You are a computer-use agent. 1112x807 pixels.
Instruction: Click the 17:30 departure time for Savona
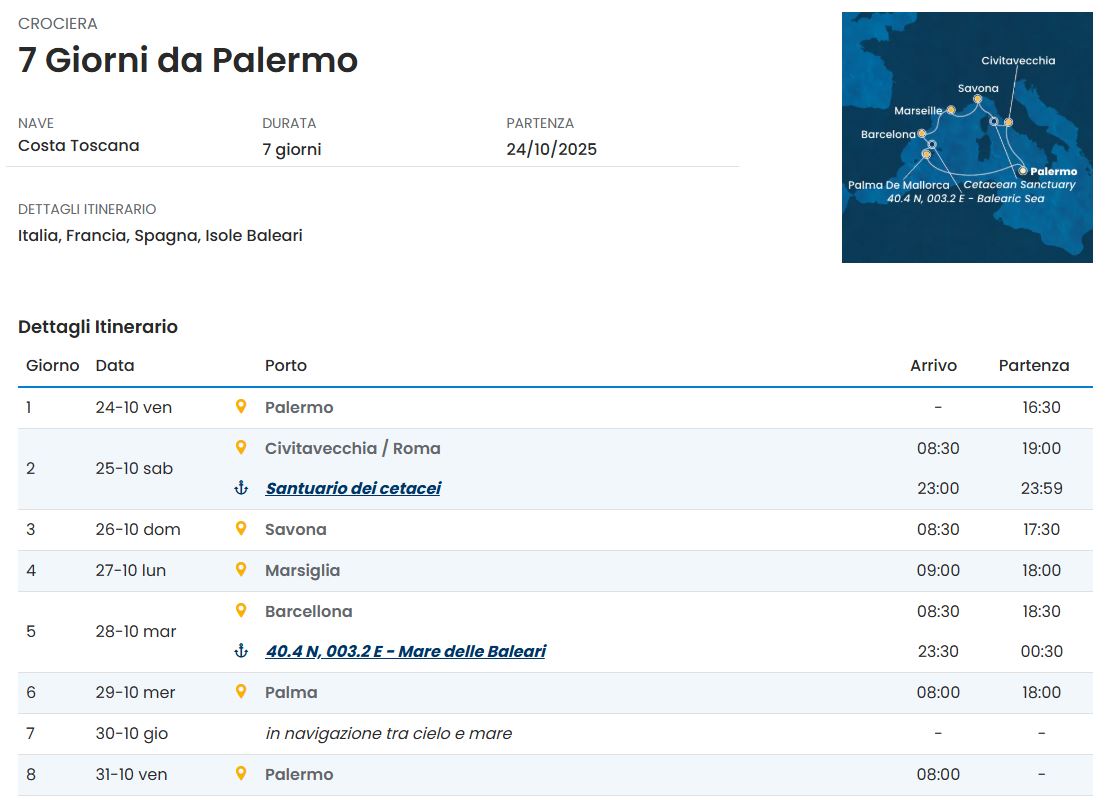click(1041, 529)
